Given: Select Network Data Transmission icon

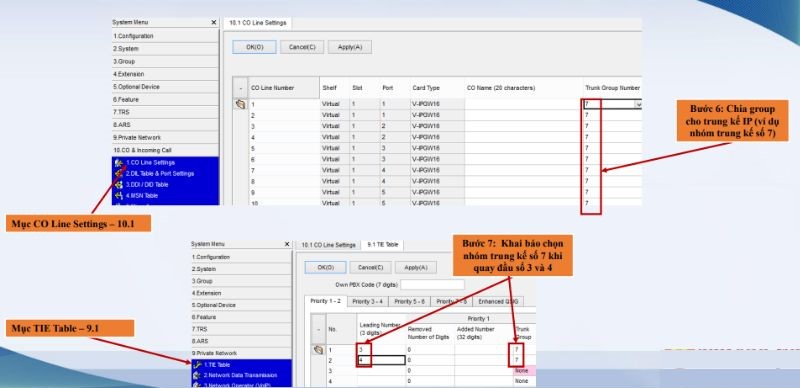Looking at the screenshot, I should [197, 375].
